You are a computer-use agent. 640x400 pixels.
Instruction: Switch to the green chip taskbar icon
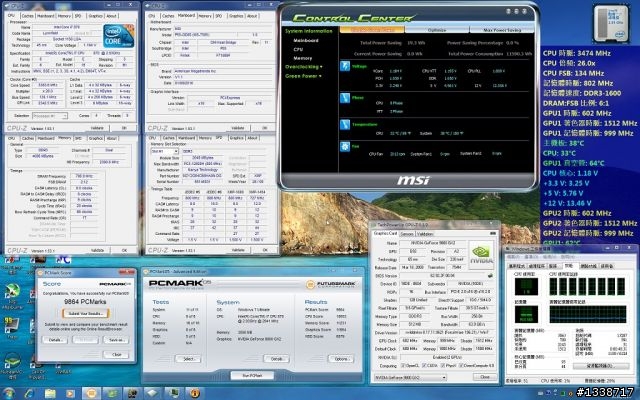[112, 393]
